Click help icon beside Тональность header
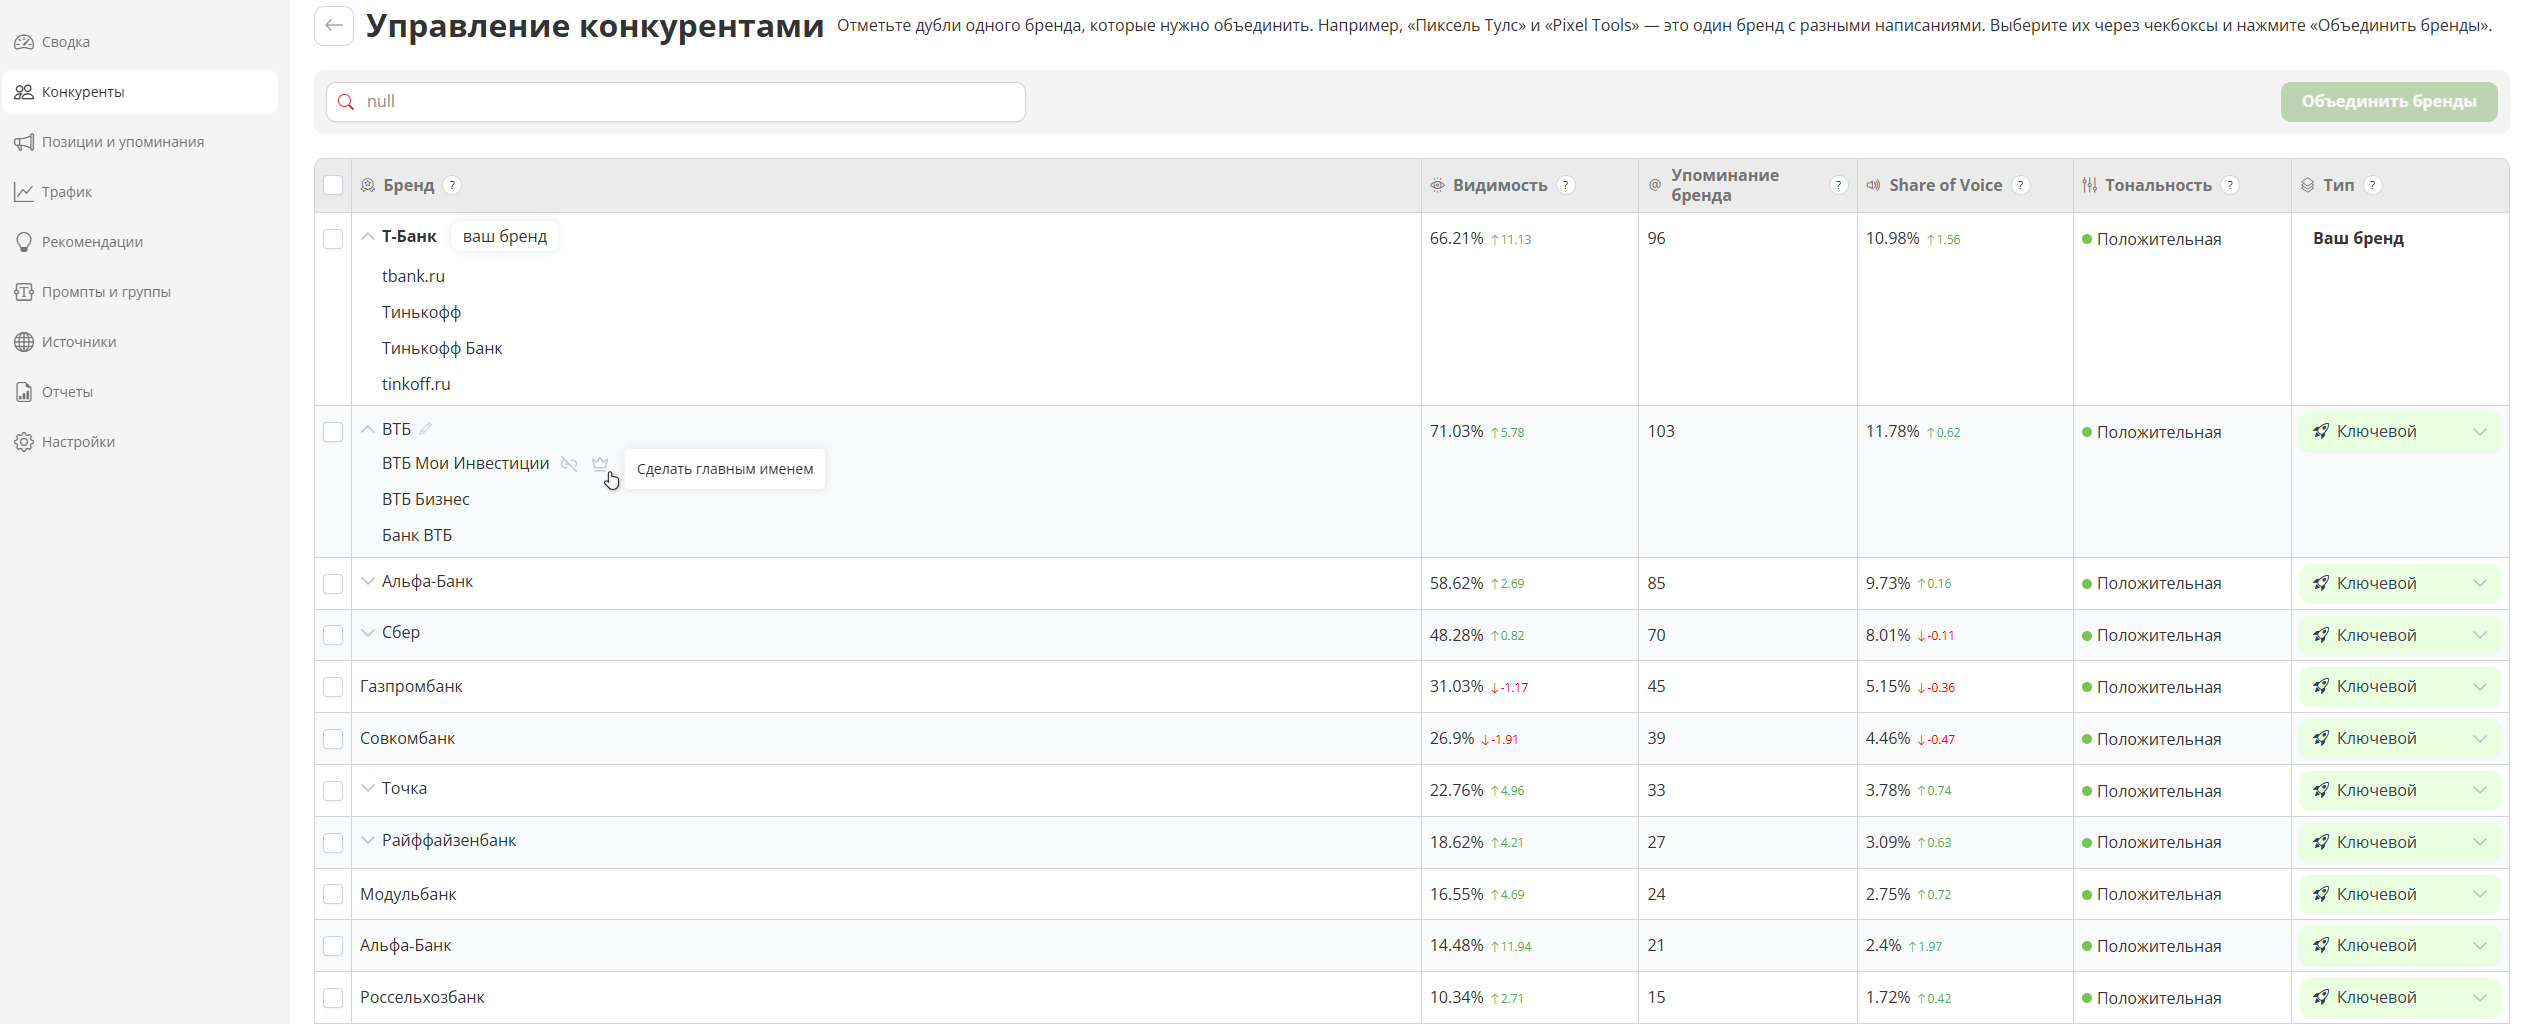The height and width of the screenshot is (1024, 2523). 2229,185
